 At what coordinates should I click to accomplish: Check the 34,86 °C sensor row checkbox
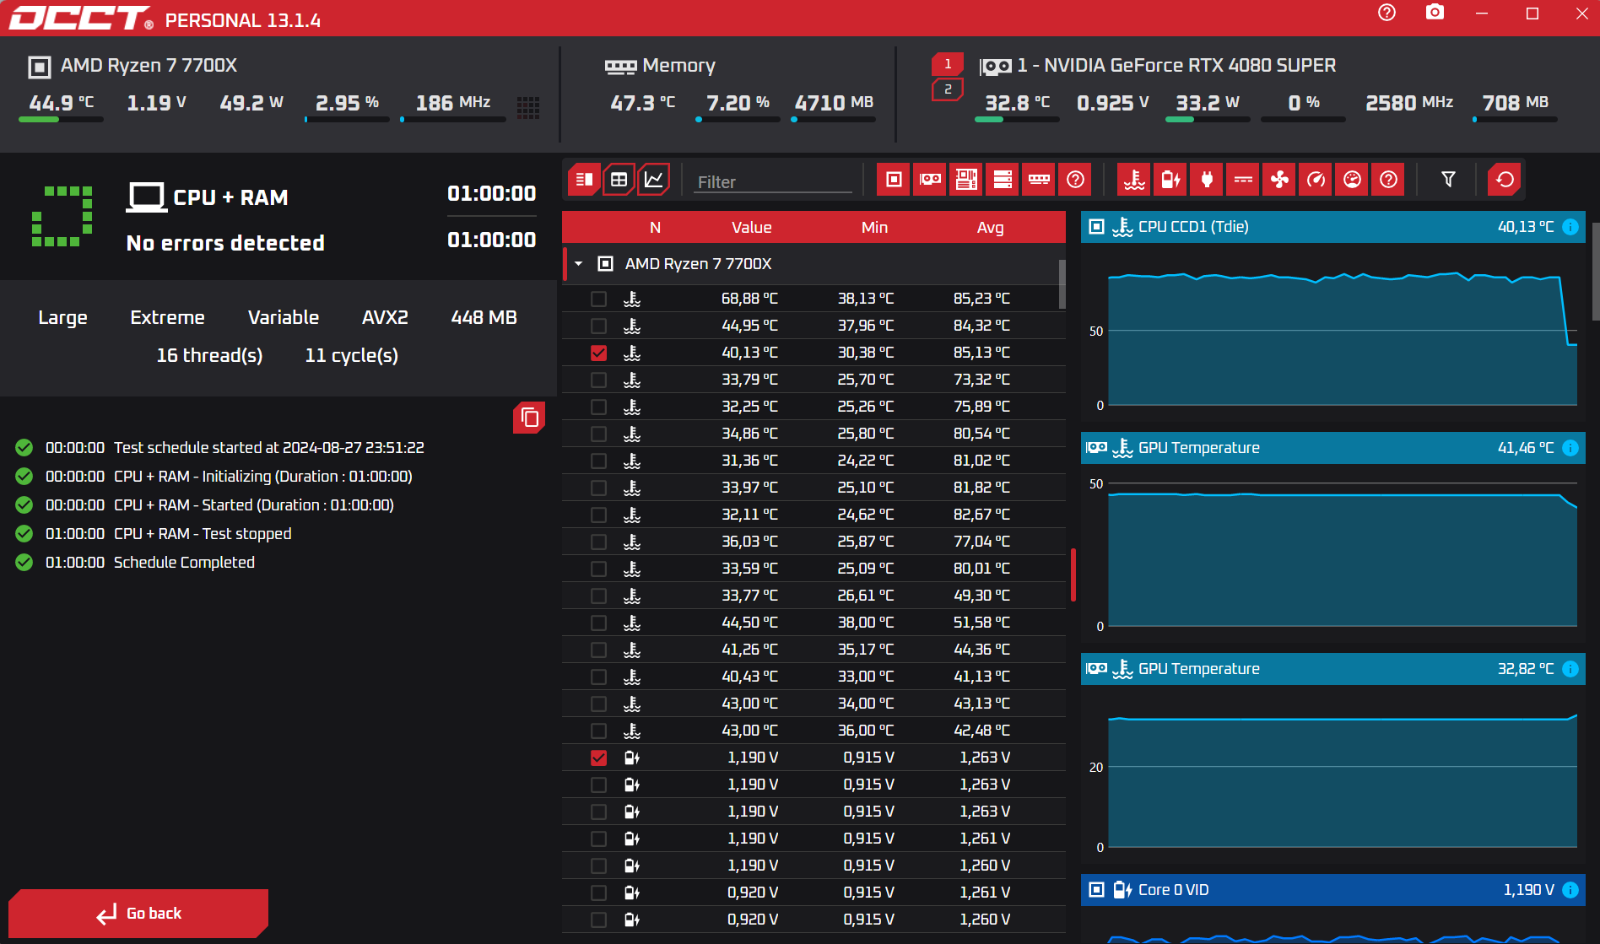coord(598,434)
